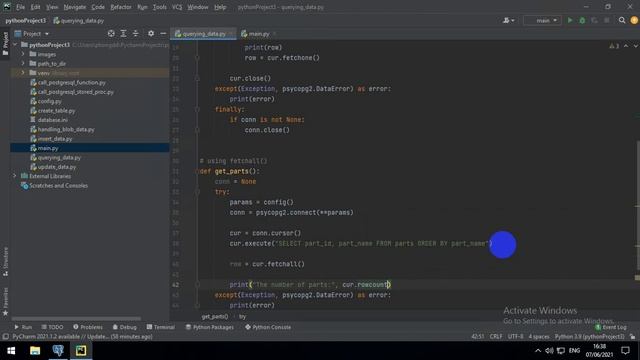Click Select Opened File target icon

tap(111, 33)
